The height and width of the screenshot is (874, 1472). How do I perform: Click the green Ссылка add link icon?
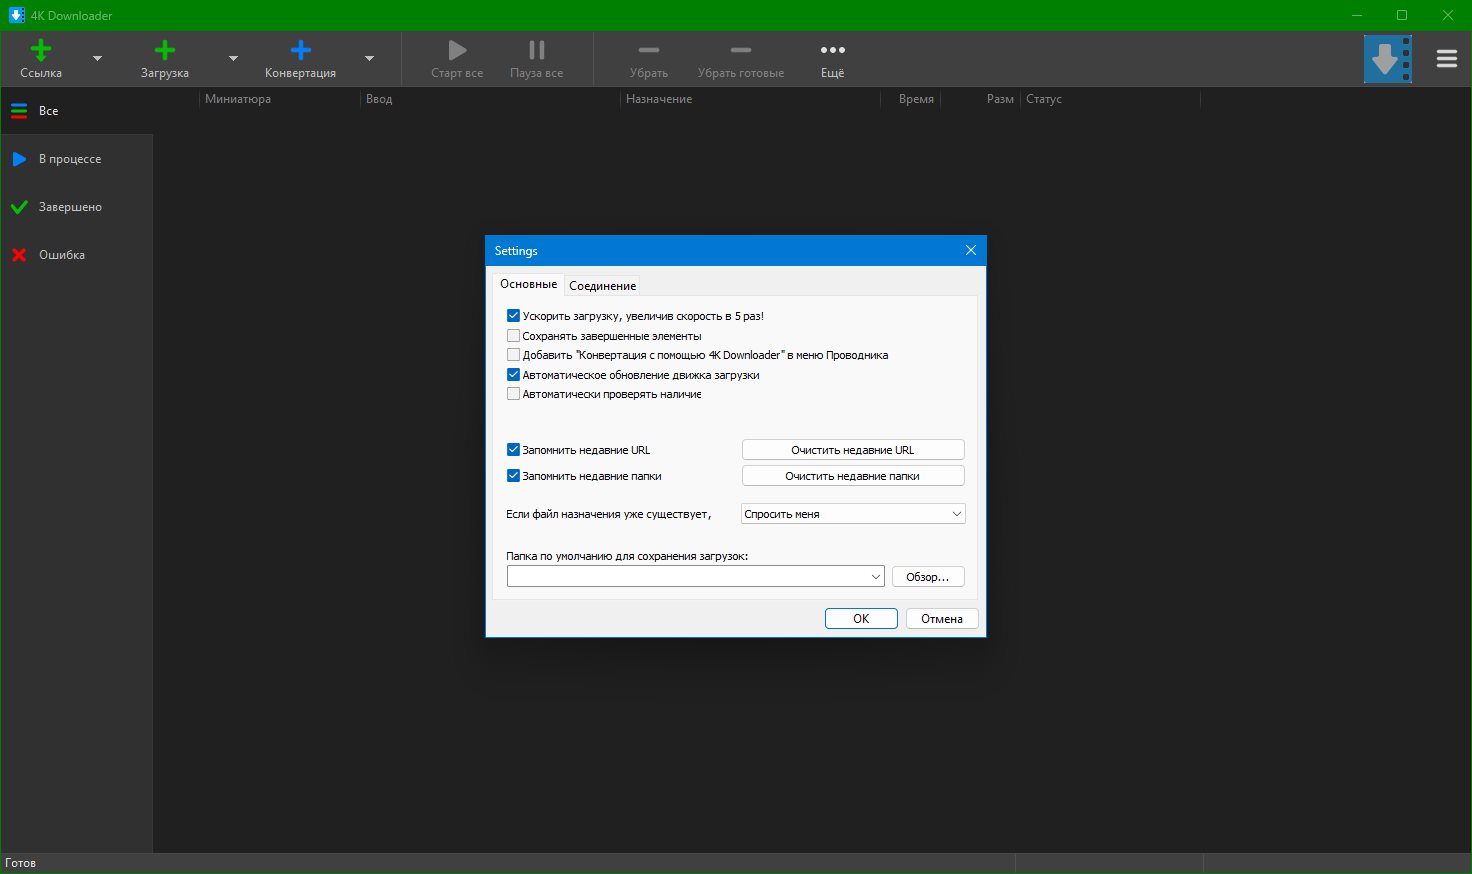(41, 51)
